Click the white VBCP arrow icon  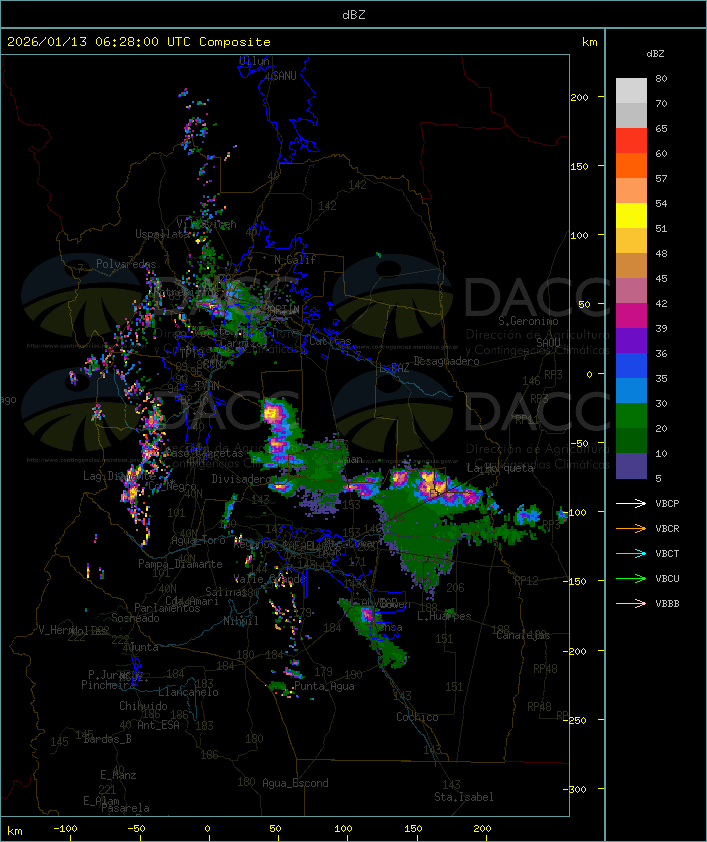tap(631, 503)
